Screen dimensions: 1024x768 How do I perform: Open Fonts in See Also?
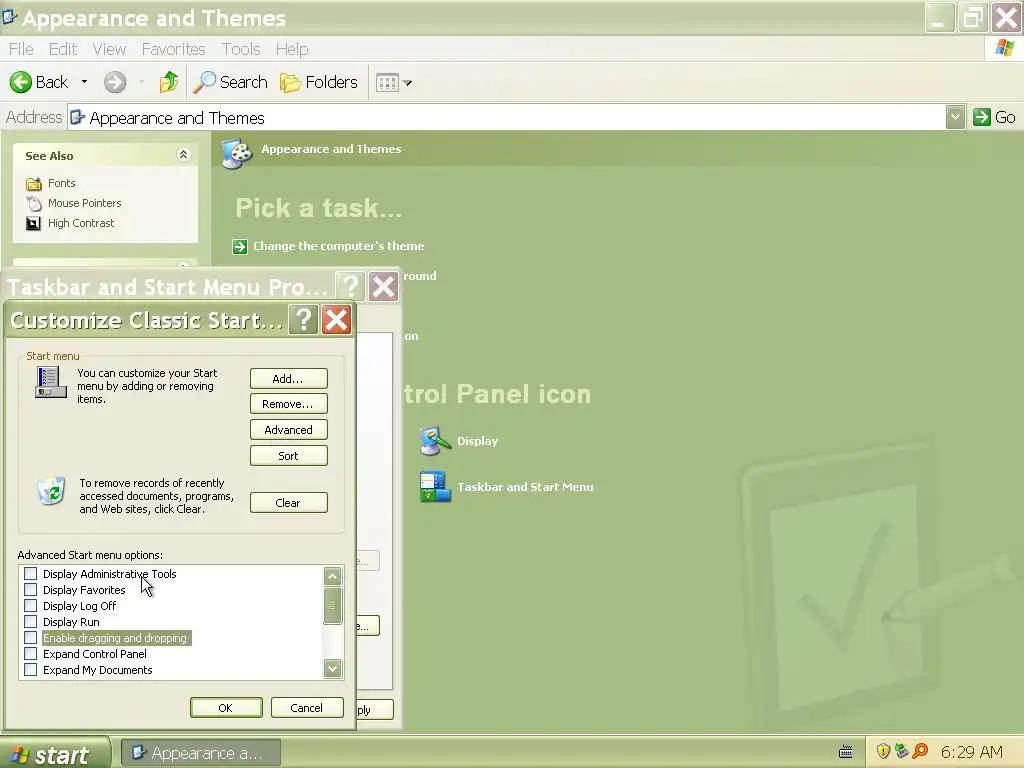coord(61,184)
